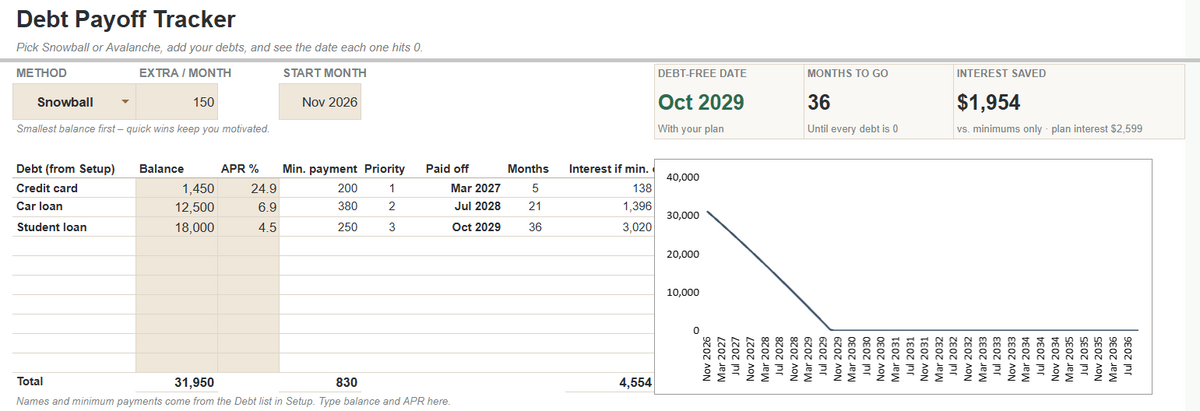Select Credit card interest value 138
The image size is (1200, 411).
tap(642, 188)
